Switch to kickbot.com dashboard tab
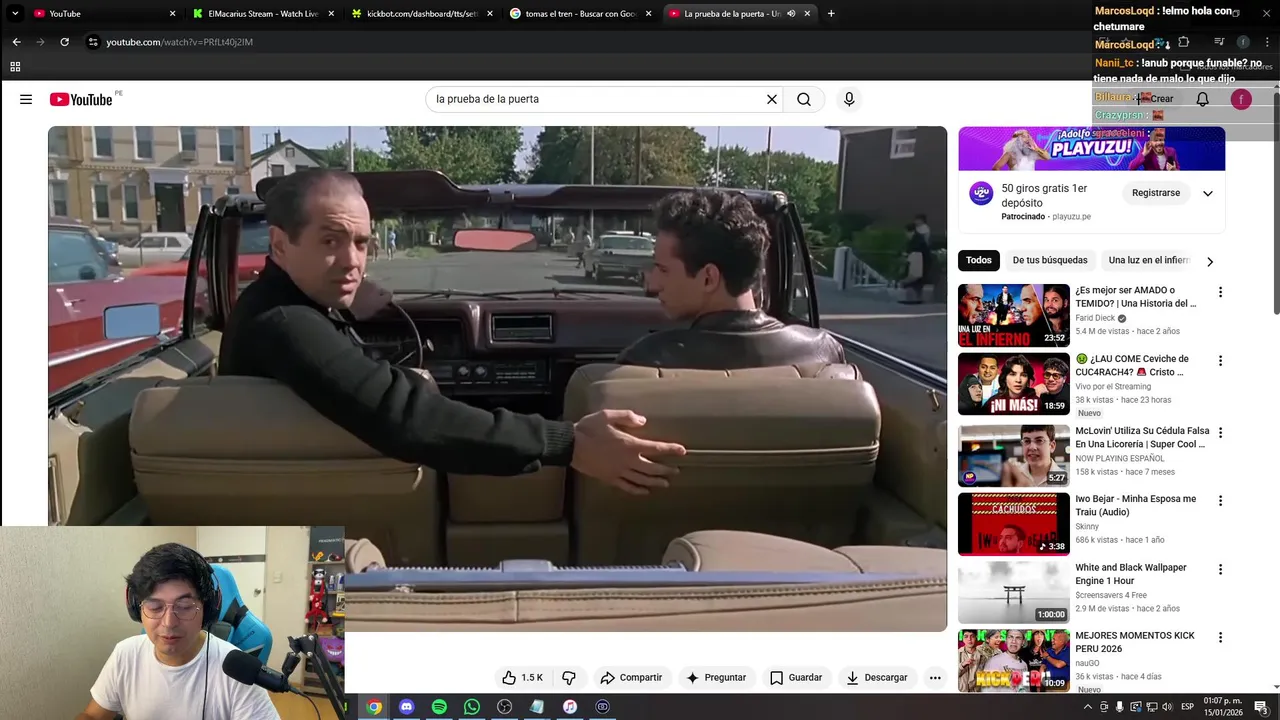 click(423, 14)
